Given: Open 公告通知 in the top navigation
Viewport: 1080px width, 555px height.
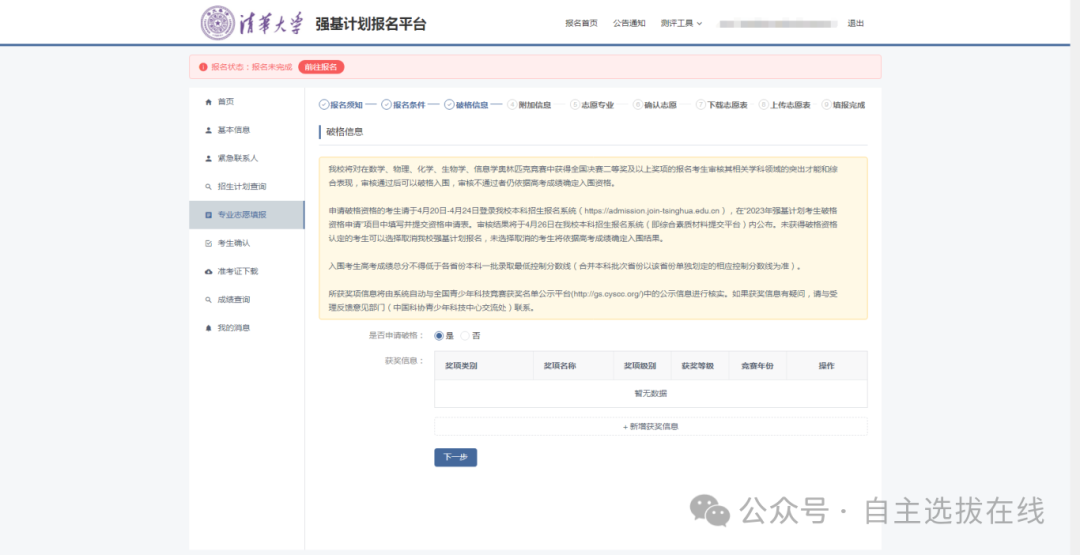Looking at the screenshot, I should (628, 23).
